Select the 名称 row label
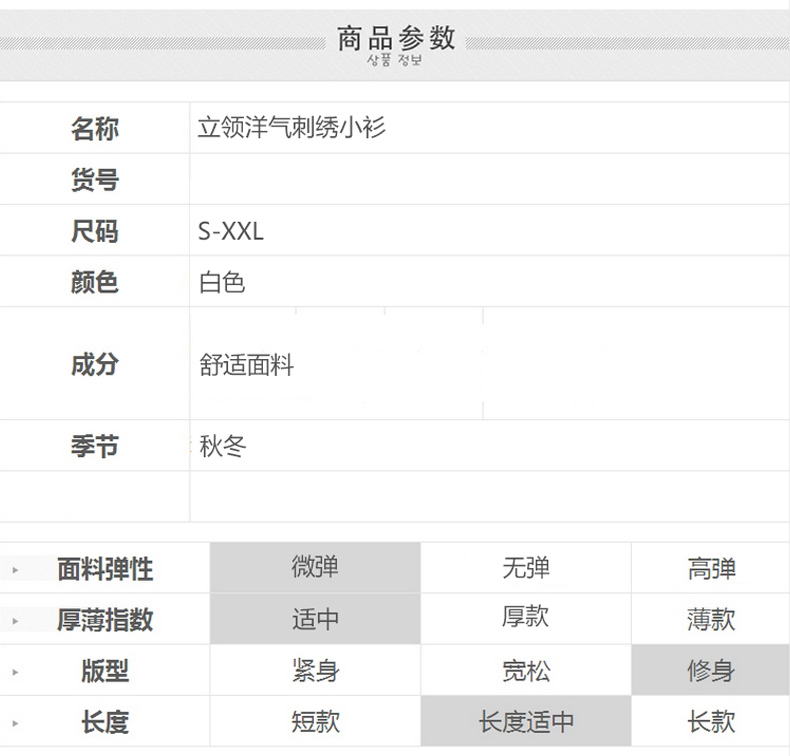The width and height of the screenshot is (790, 756). 95,128
